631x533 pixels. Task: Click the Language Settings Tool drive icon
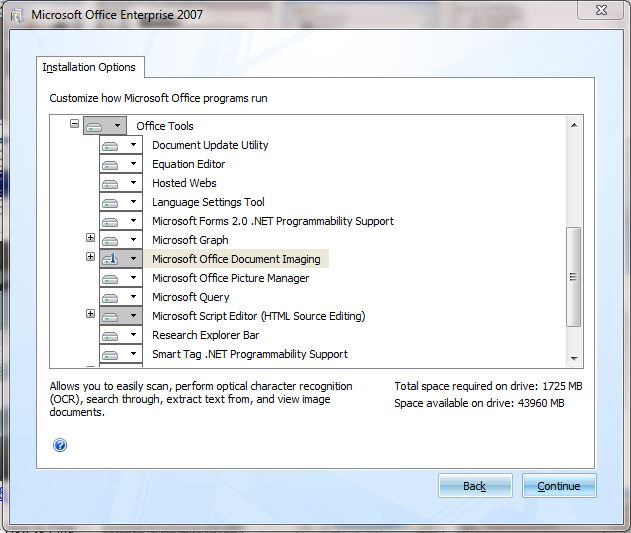(110, 203)
